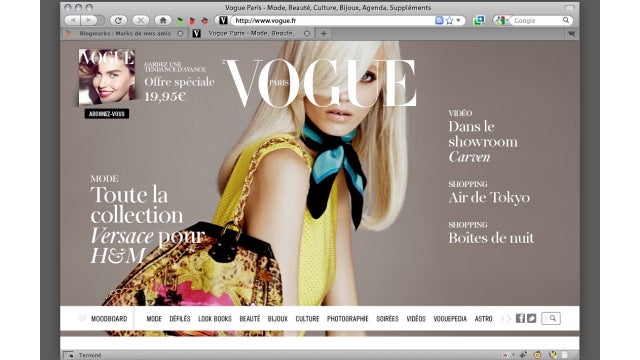Go back with the back arrow
640x360 pixels.
coord(73,20)
